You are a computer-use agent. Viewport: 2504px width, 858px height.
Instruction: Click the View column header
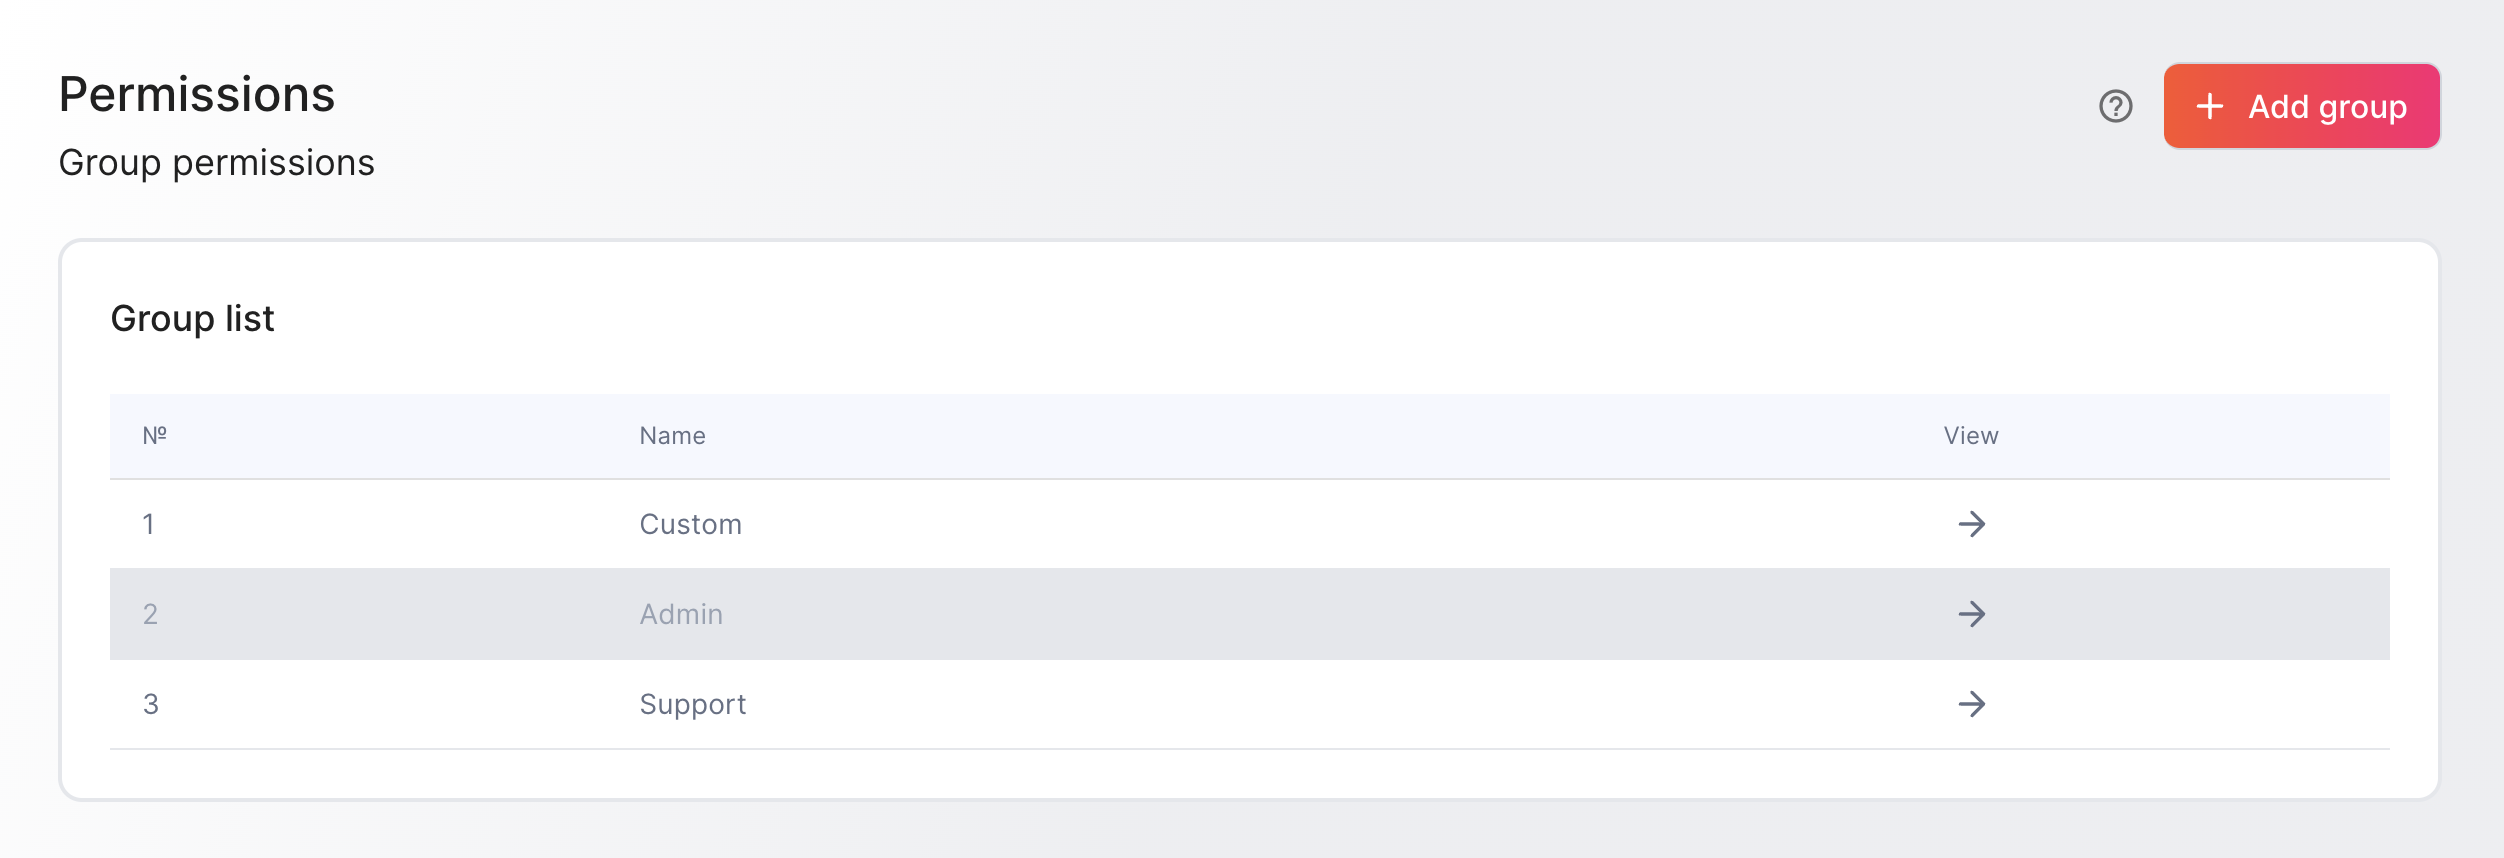(x=1971, y=436)
